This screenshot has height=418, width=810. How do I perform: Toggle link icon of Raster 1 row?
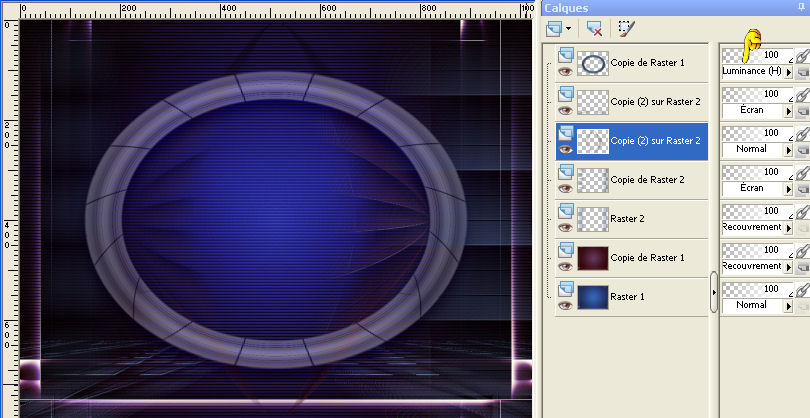click(802, 289)
